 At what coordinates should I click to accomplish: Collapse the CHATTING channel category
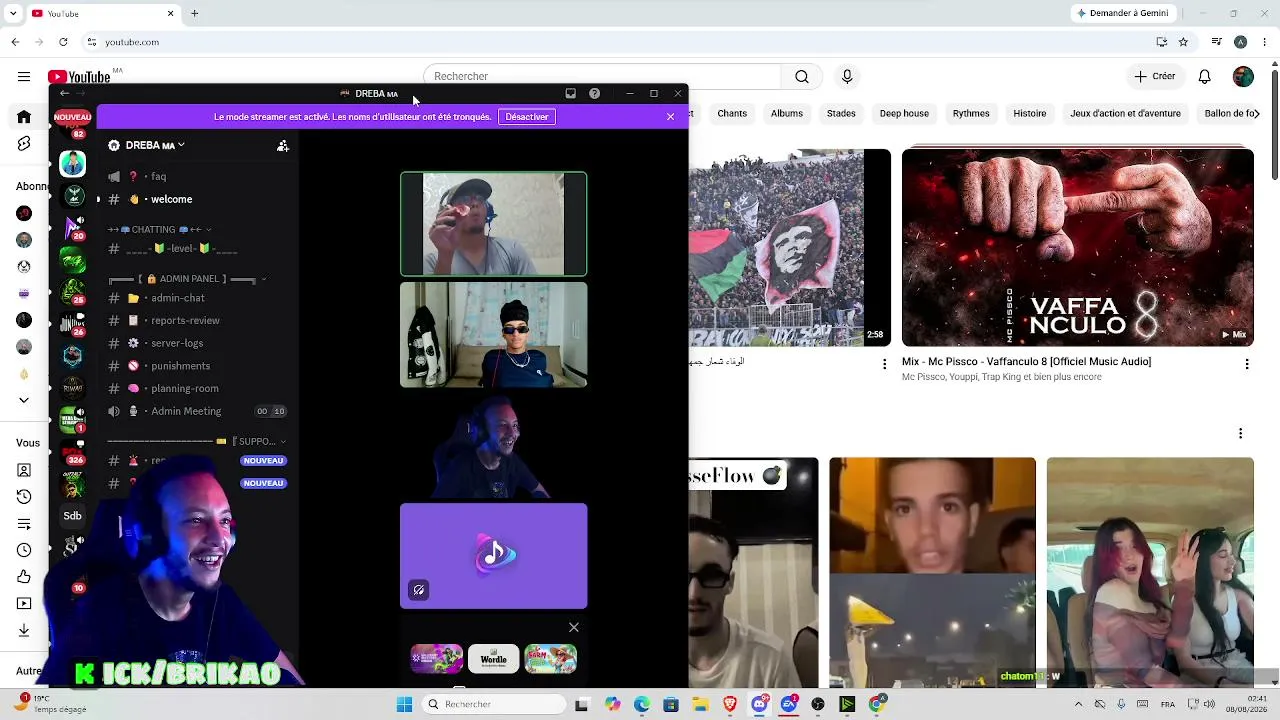(x=160, y=230)
